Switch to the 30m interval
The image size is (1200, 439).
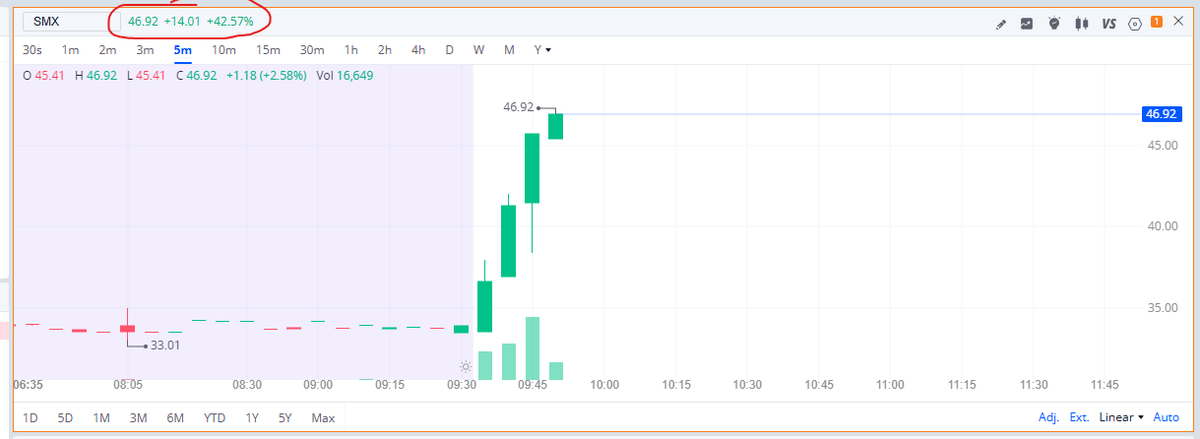point(313,49)
